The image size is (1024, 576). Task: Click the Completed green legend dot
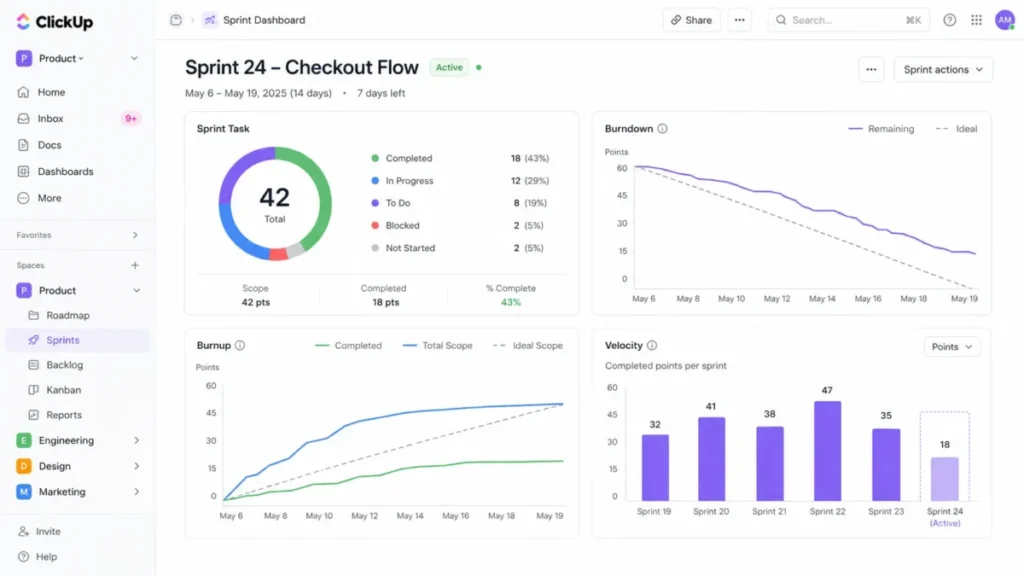click(x=375, y=158)
